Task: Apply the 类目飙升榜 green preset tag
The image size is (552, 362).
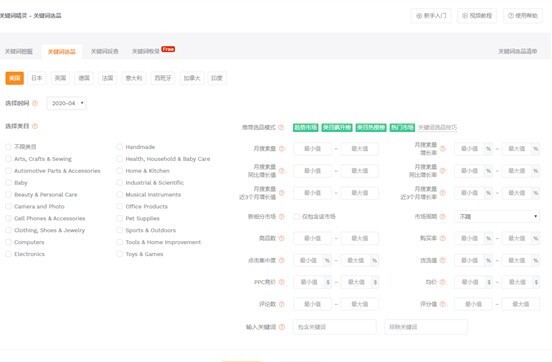Action: [337, 127]
